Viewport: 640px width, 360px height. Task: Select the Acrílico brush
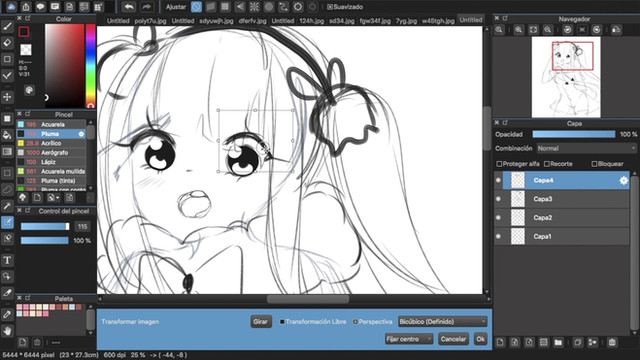51,143
